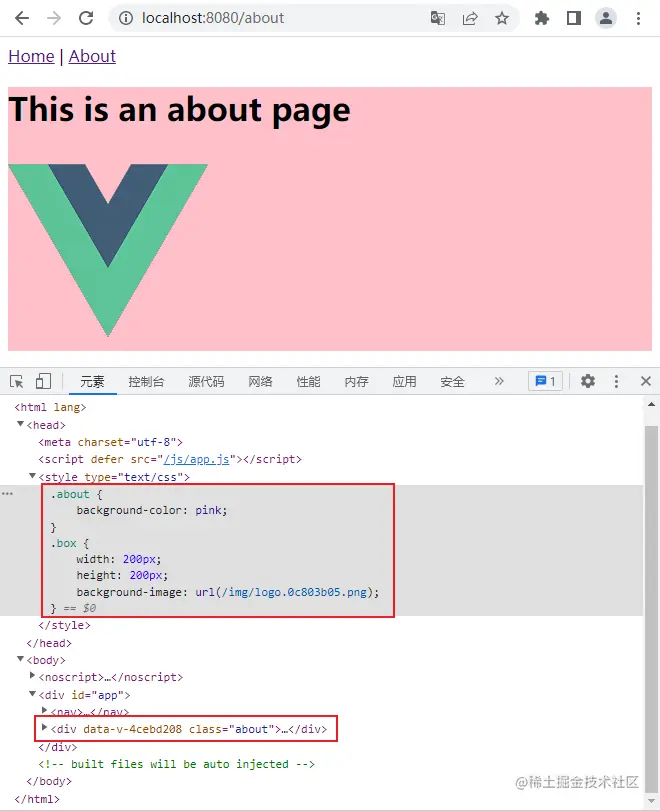Show more DevTools tabs chevron

tap(499, 382)
